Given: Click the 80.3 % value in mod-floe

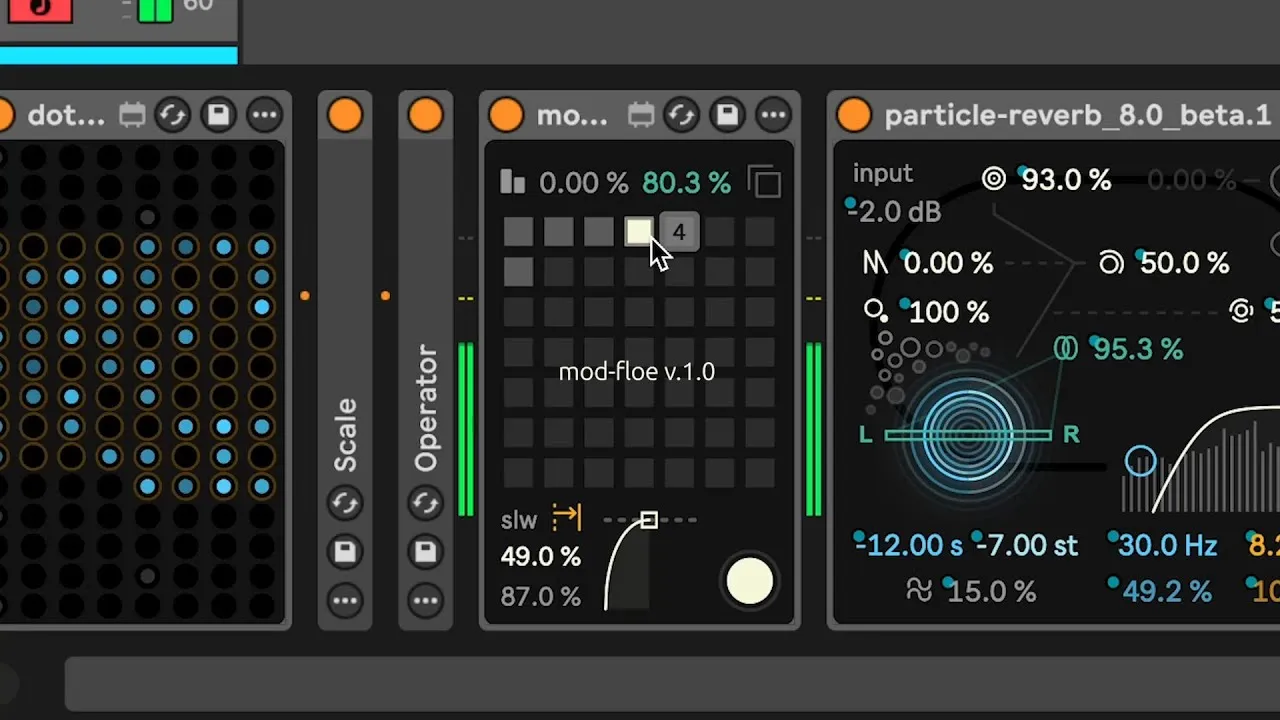Looking at the screenshot, I should [686, 183].
